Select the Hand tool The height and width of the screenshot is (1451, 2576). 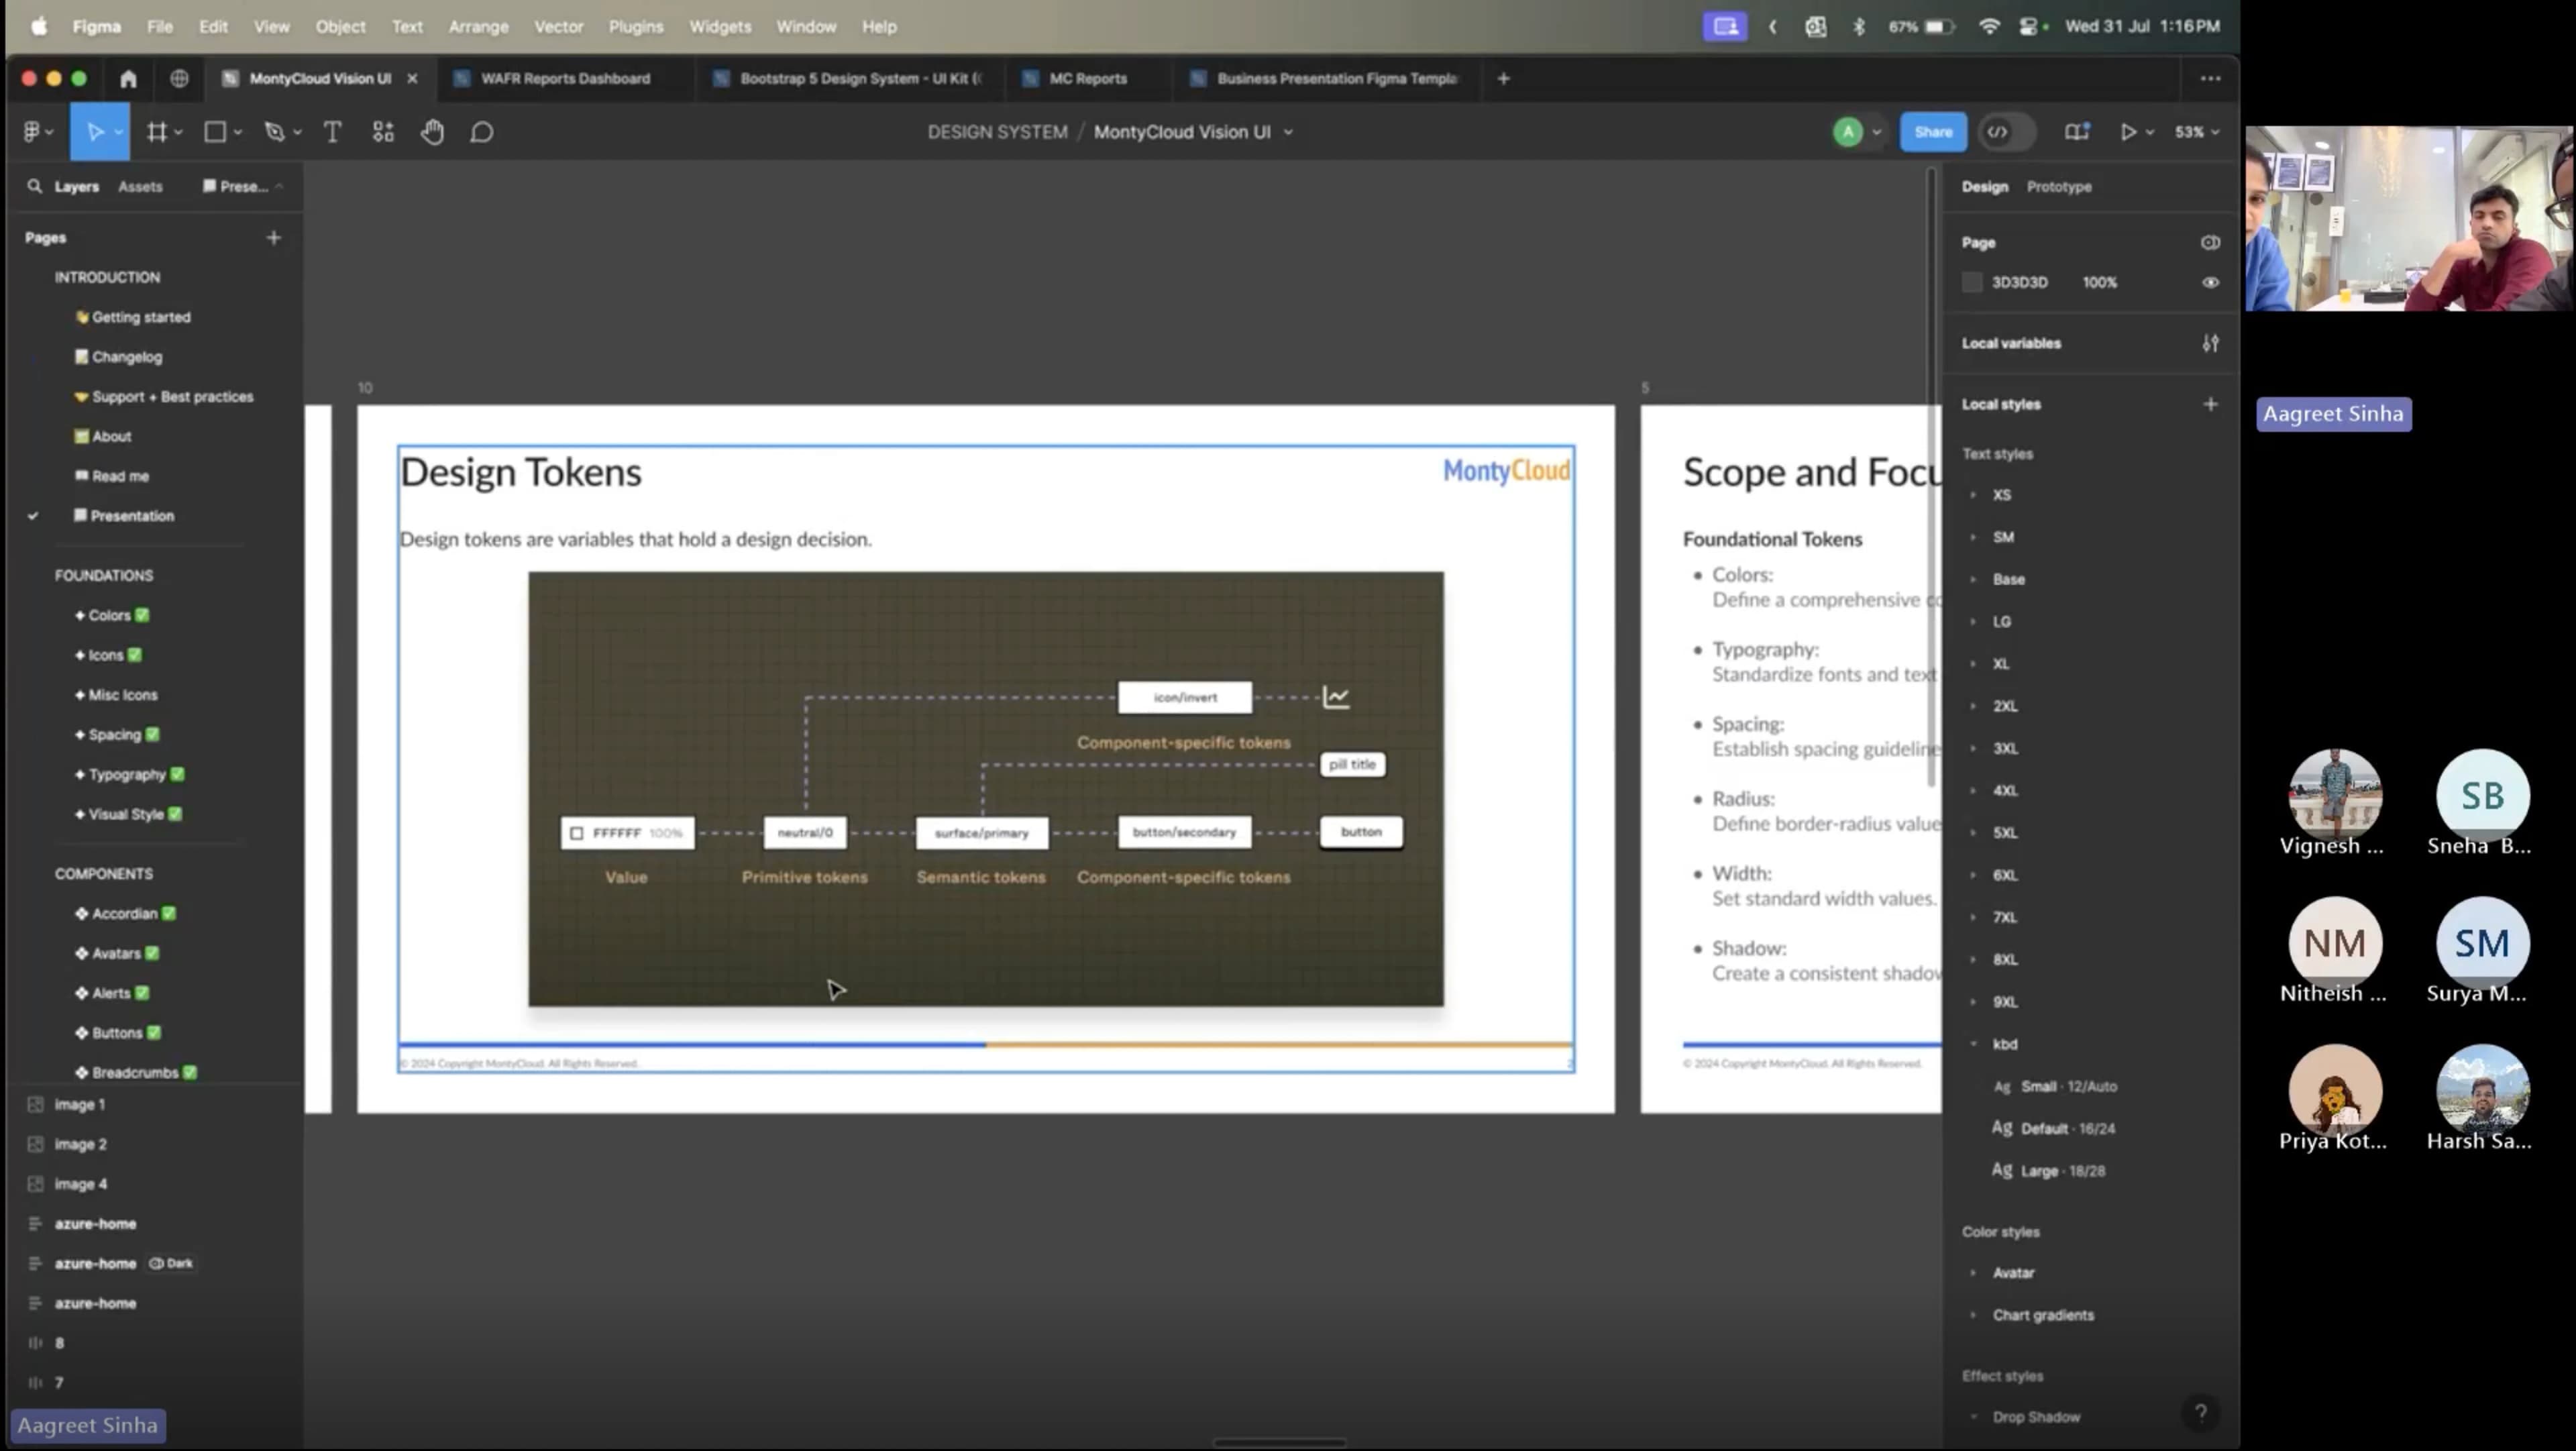(x=432, y=132)
